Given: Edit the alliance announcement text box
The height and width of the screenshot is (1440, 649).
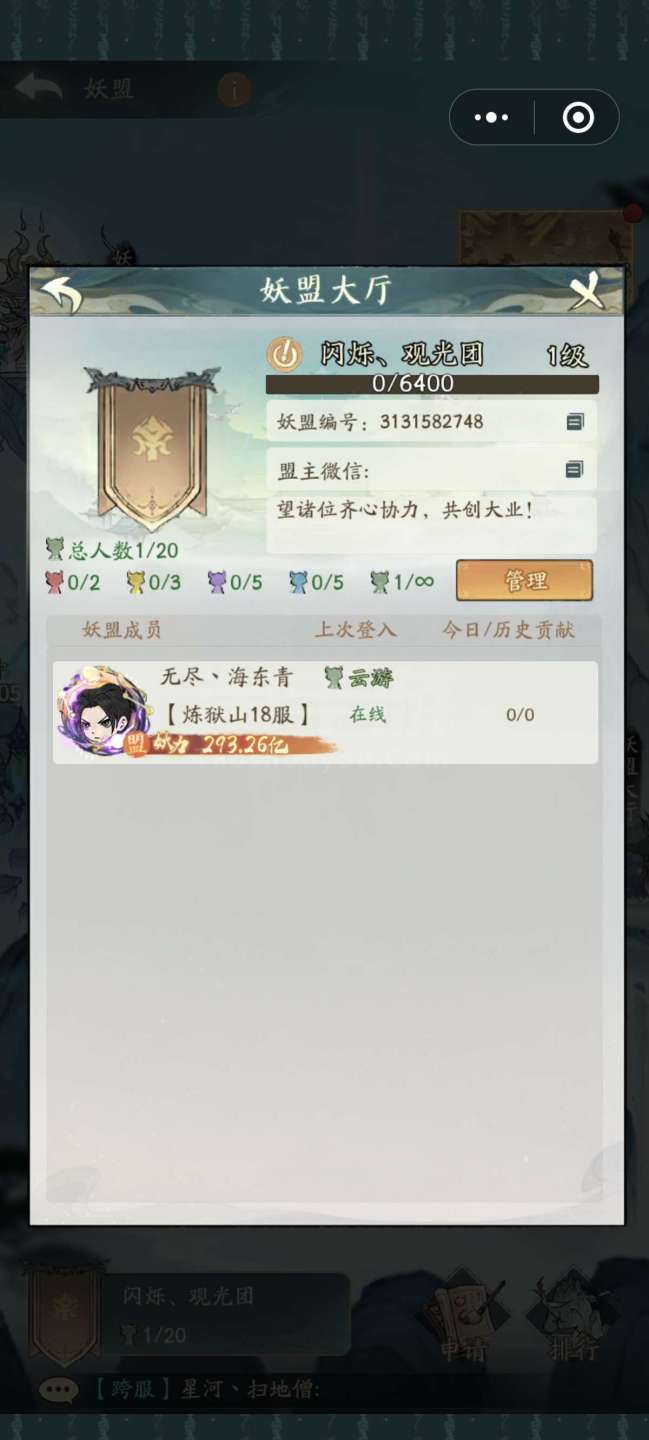Looking at the screenshot, I should coord(432,525).
